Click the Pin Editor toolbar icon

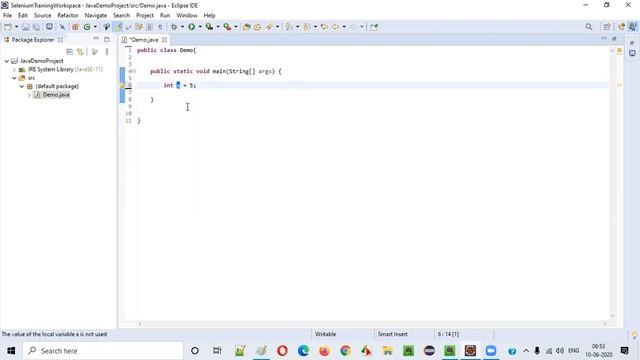pos(374,27)
